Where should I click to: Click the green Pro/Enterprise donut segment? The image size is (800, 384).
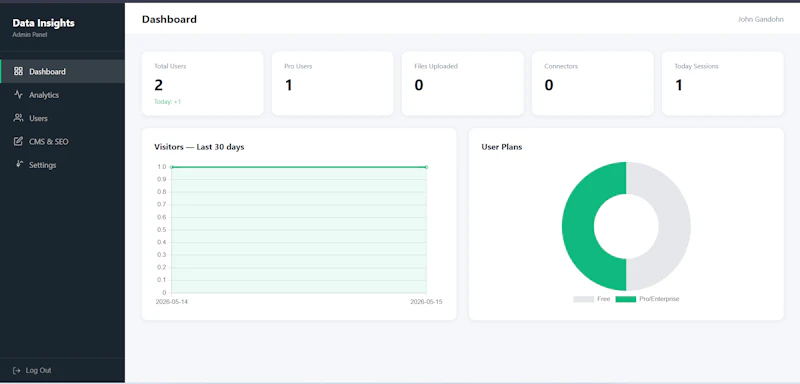click(x=578, y=226)
